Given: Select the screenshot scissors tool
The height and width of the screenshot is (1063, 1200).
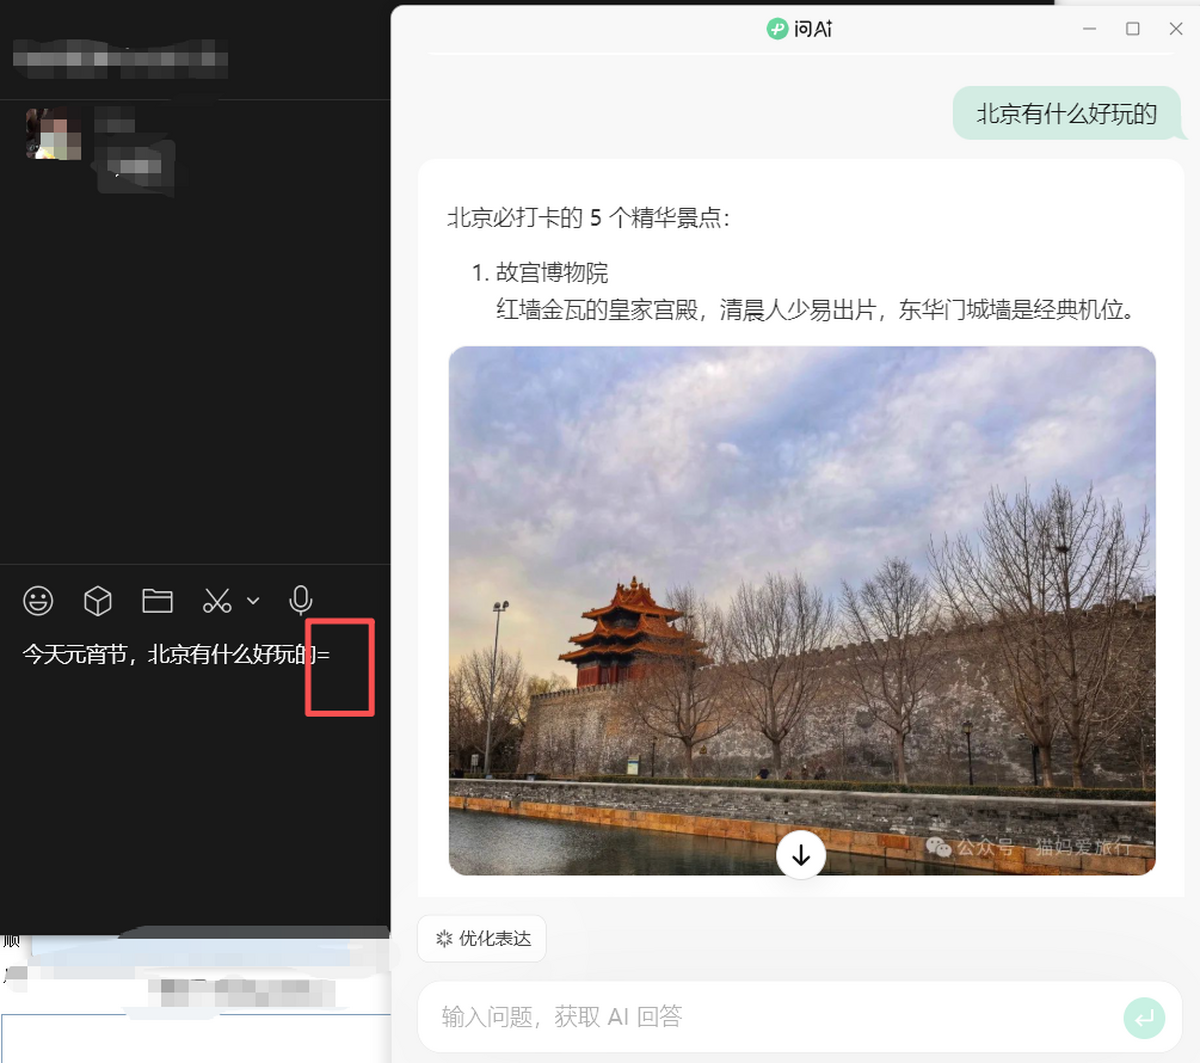Looking at the screenshot, I should [x=215, y=600].
